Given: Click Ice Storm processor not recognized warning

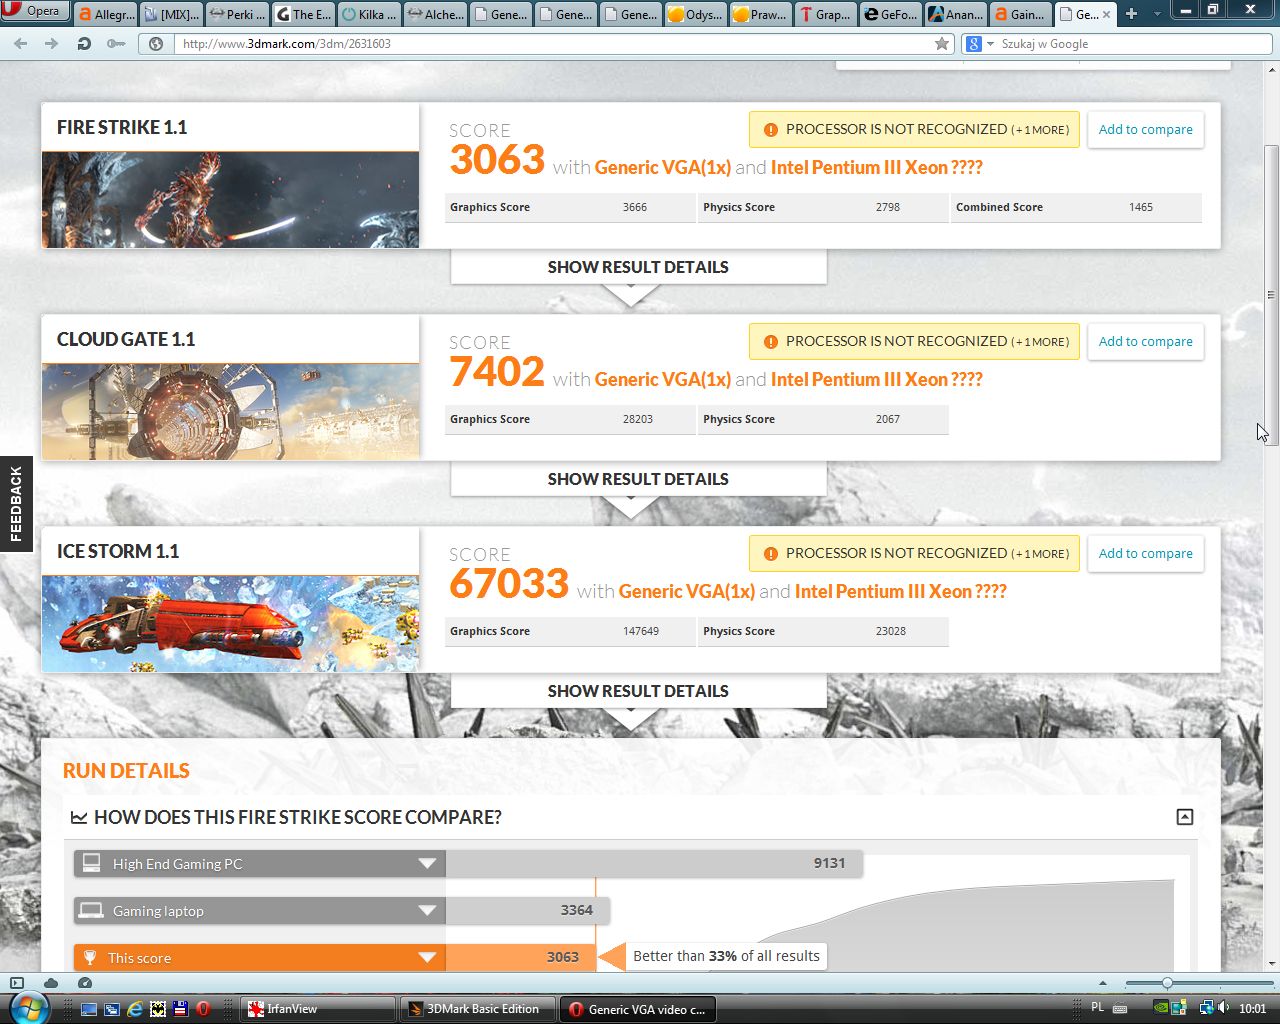Looking at the screenshot, I should [914, 553].
